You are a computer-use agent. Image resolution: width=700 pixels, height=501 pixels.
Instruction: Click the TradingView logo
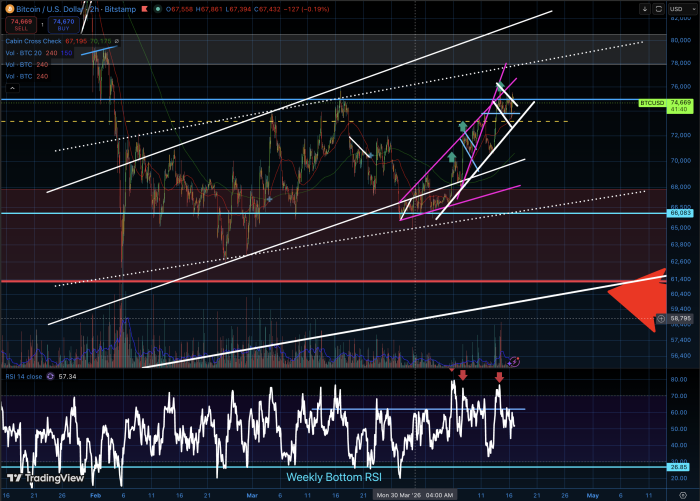point(32,479)
